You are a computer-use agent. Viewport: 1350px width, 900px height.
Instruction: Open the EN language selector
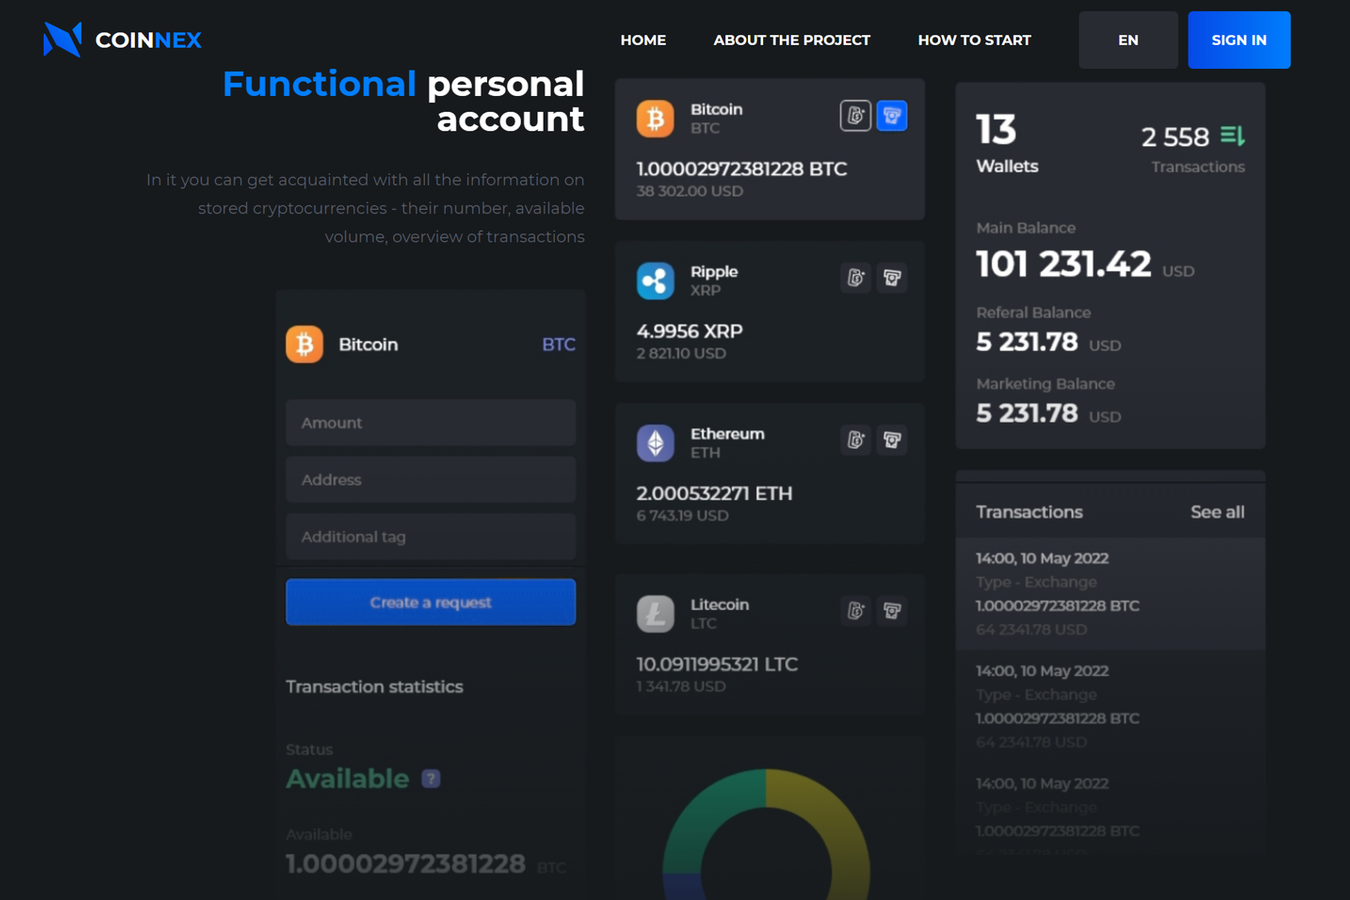click(1128, 40)
